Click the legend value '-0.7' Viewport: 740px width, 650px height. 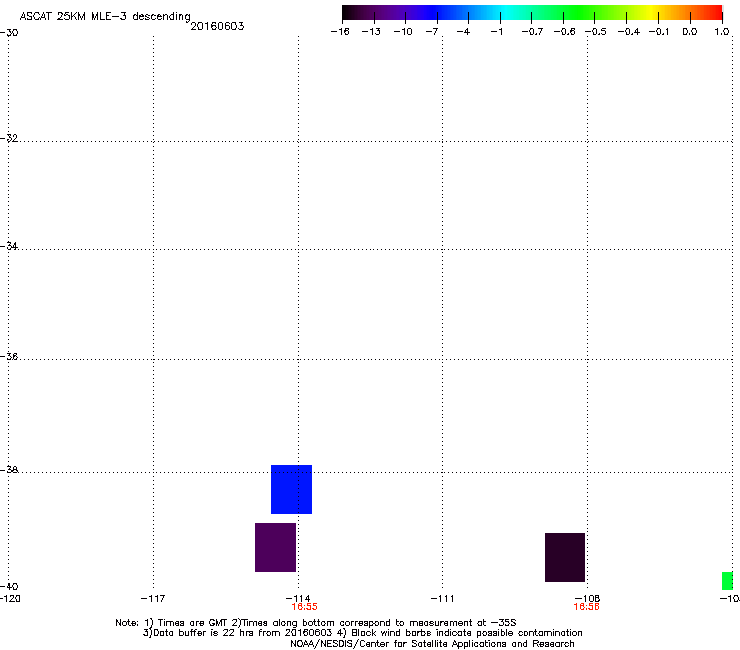pyautogui.click(x=532, y=32)
